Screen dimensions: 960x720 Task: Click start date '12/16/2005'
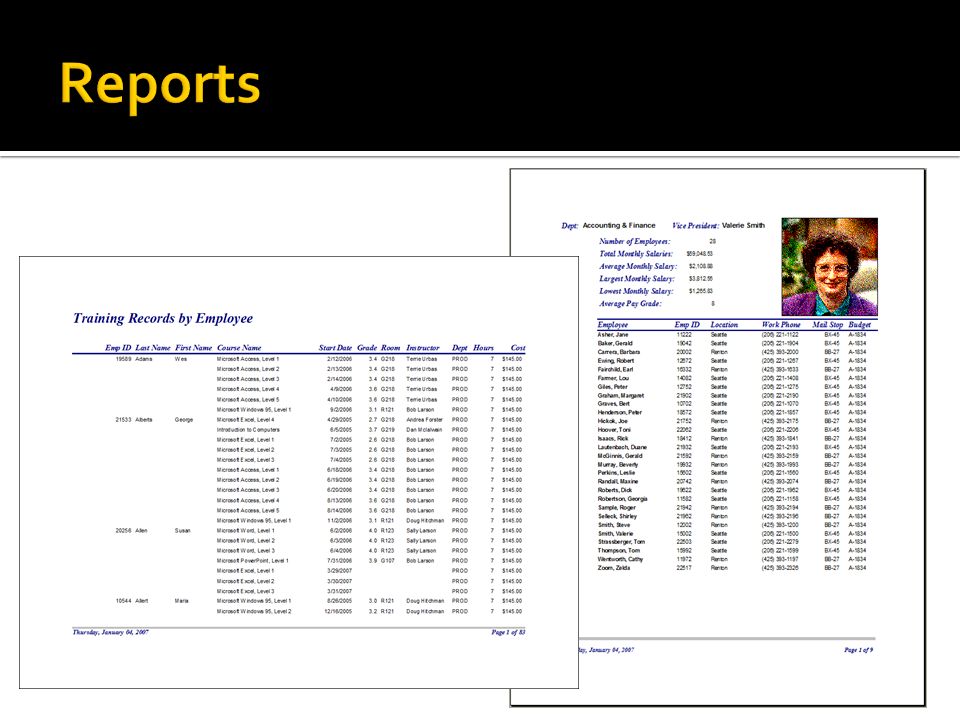339,612
